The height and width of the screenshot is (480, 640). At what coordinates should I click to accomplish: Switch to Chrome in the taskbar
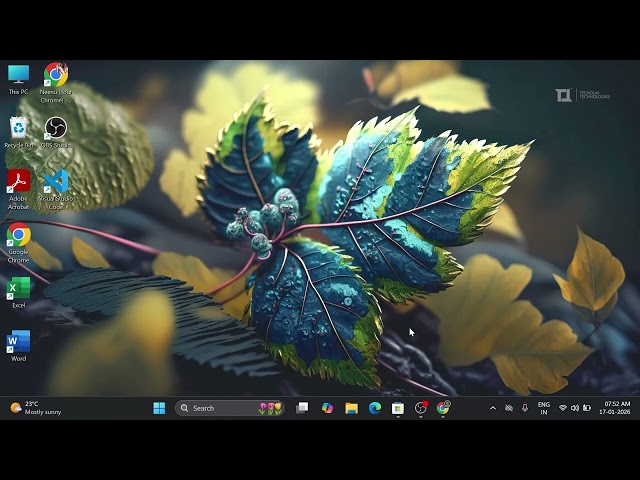(x=443, y=408)
